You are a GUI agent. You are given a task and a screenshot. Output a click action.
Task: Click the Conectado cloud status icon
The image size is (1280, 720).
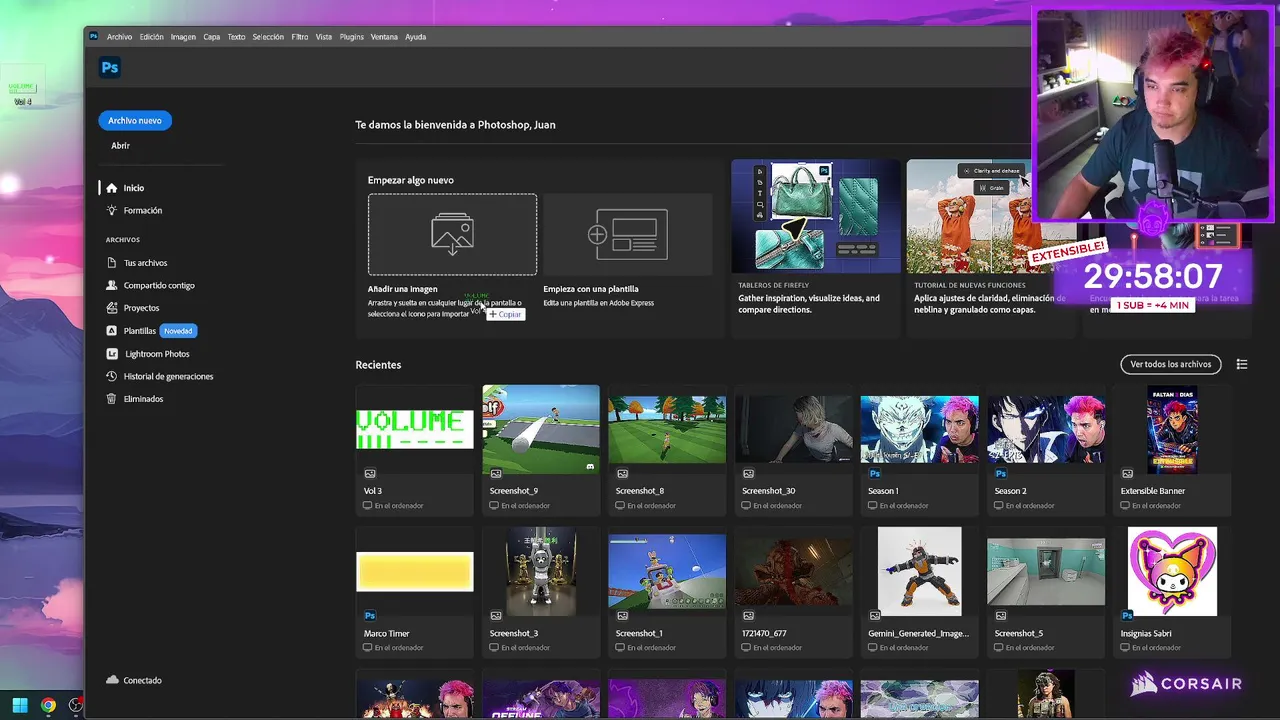[112, 680]
